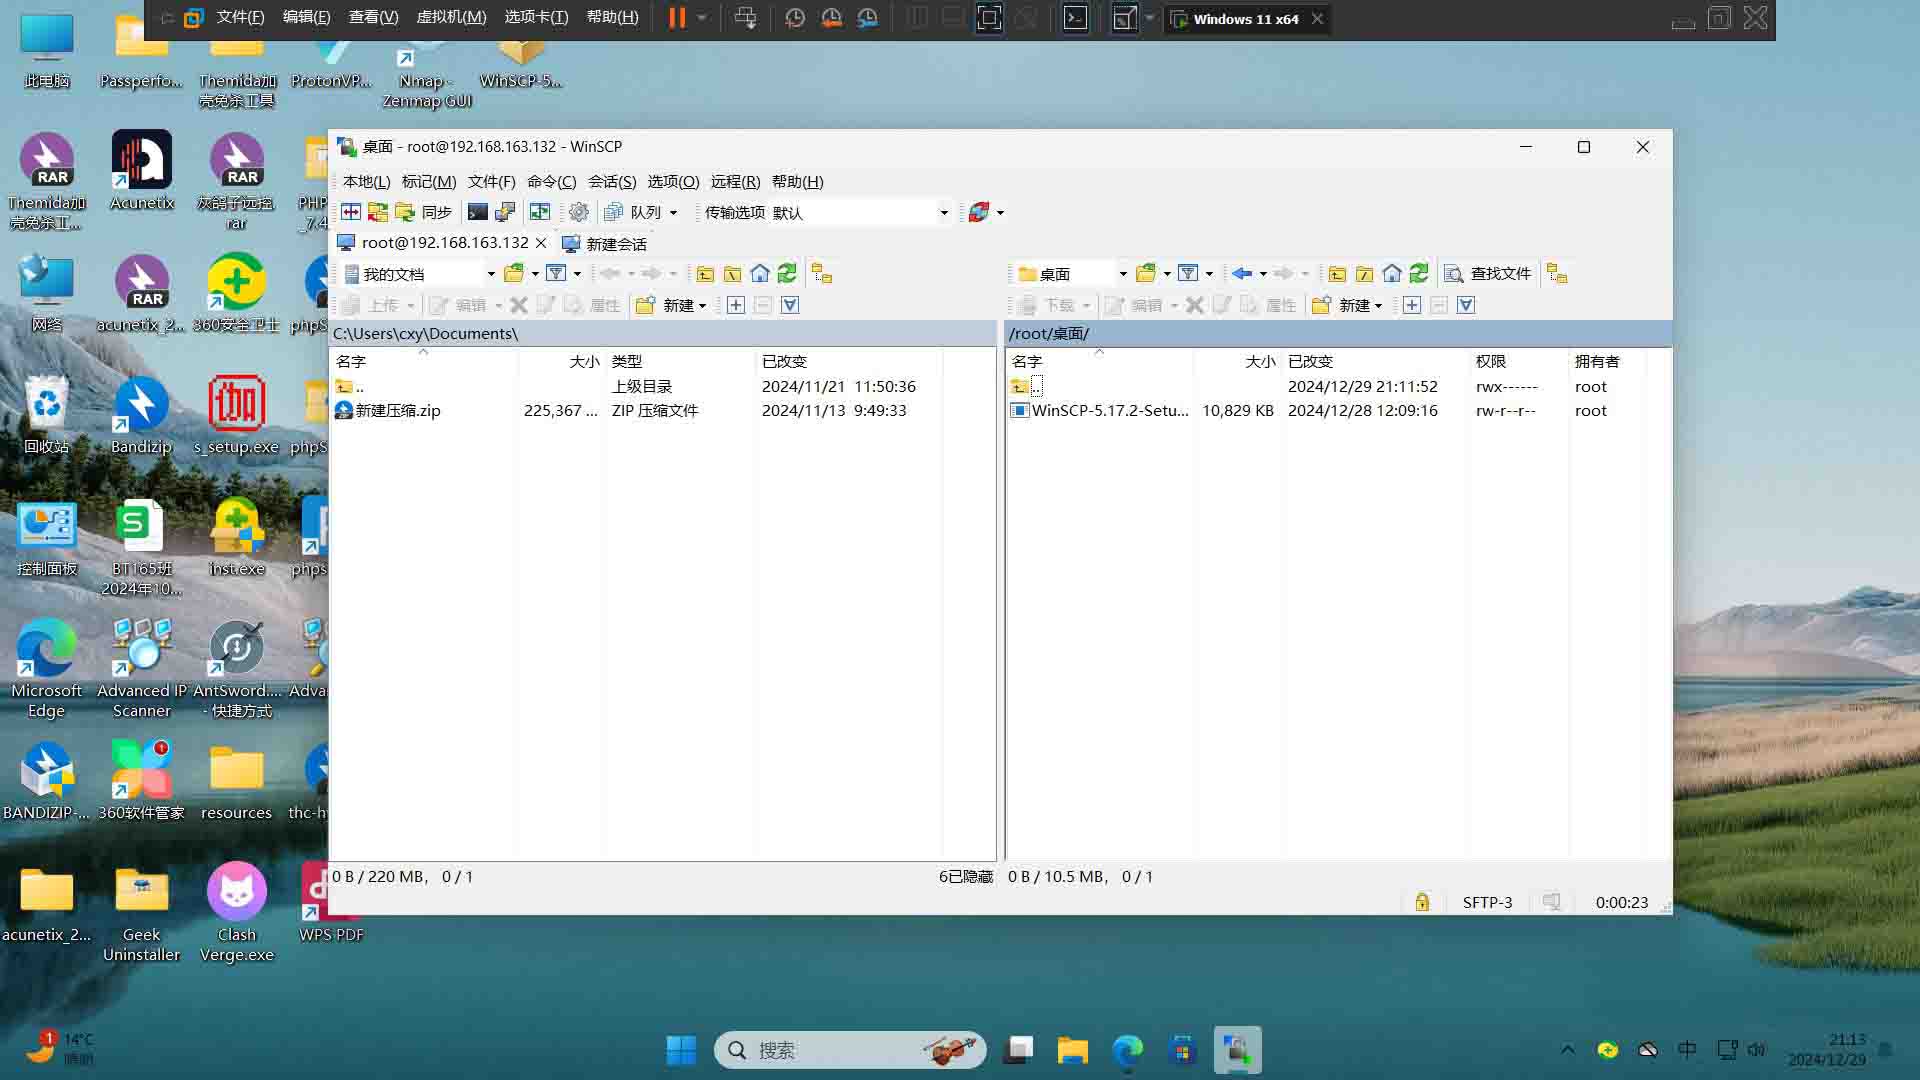This screenshot has width=1920, height=1080.
Task: Toggle the local directory tree view
Action: click(822, 273)
